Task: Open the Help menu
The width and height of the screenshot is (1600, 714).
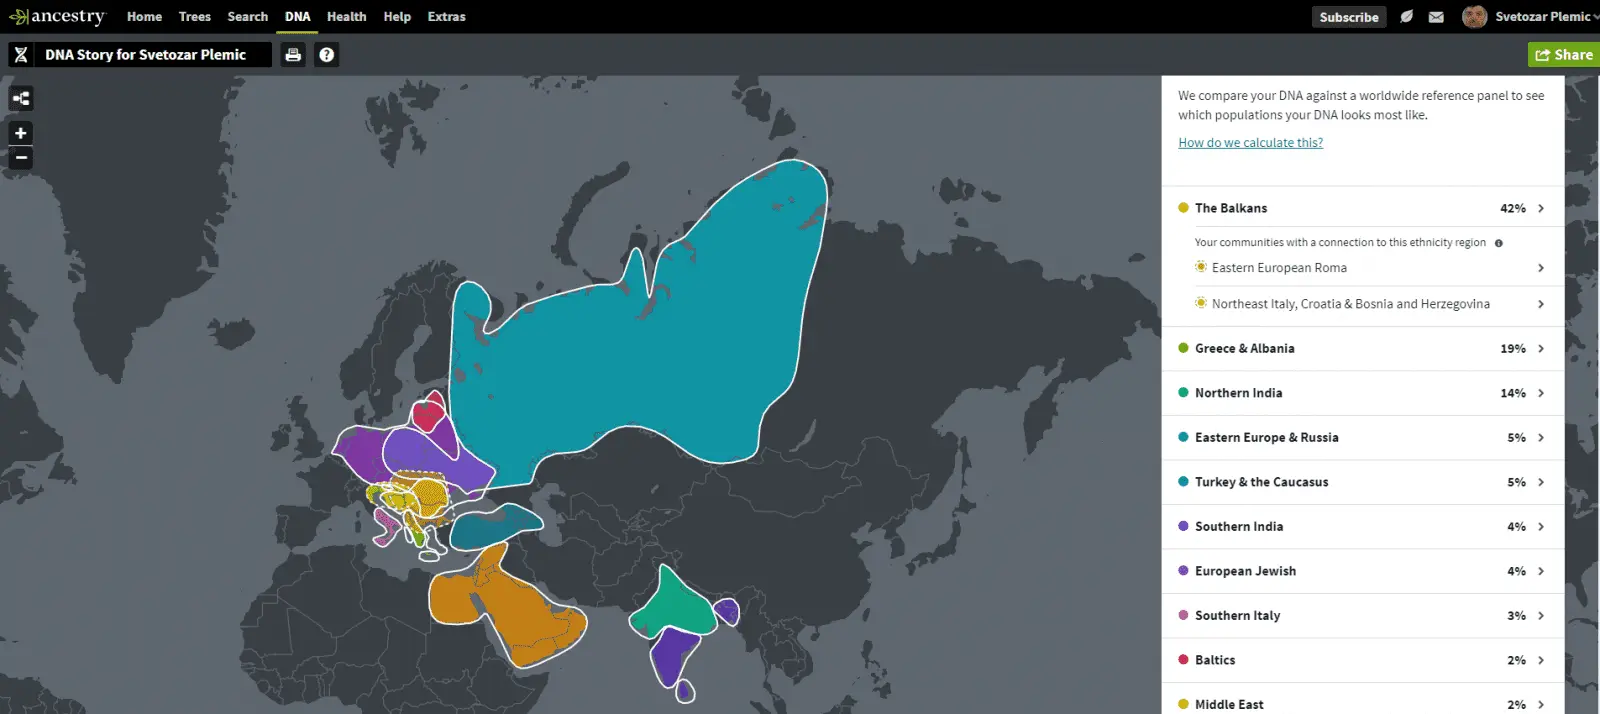Action: [397, 17]
